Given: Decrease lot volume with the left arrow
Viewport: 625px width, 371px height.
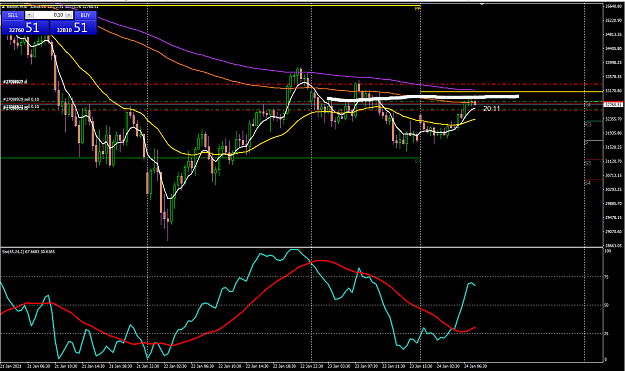Looking at the screenshot, I should tap(29, 15).
